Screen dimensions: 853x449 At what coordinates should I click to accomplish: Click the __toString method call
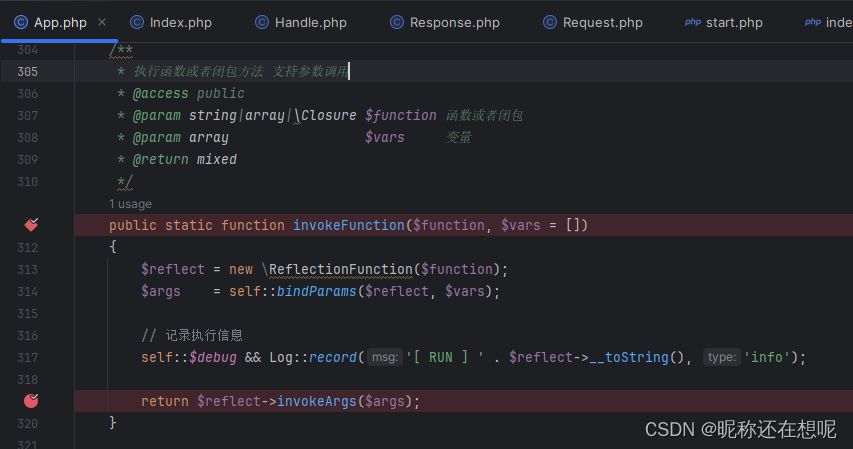pos(629,358)
